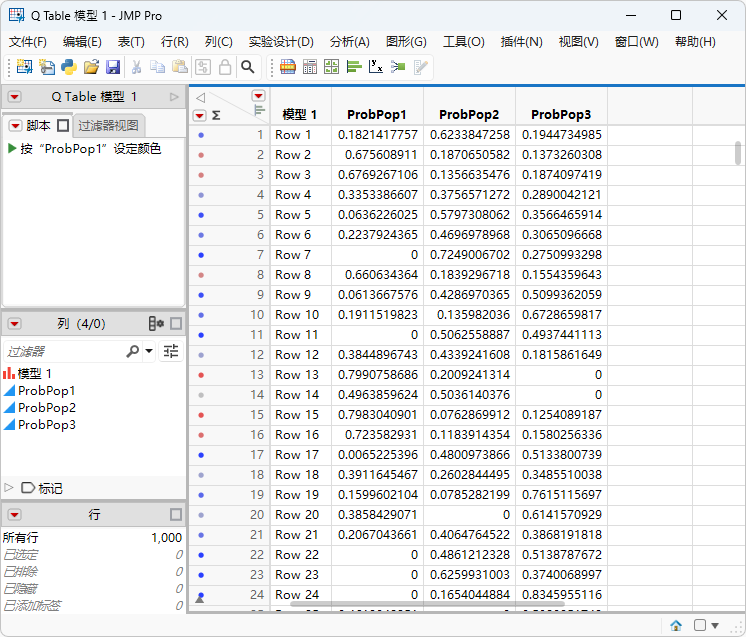Open the 表(T) menu

point(131,42)
